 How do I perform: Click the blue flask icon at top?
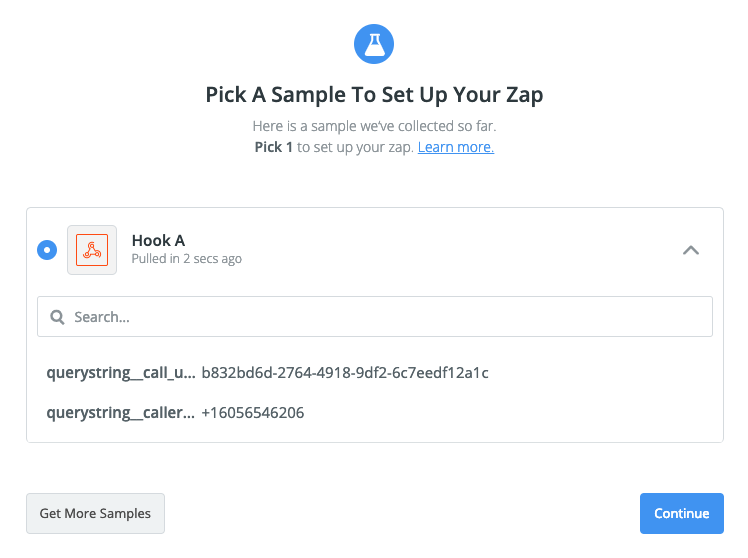click(x=374, y=44)
